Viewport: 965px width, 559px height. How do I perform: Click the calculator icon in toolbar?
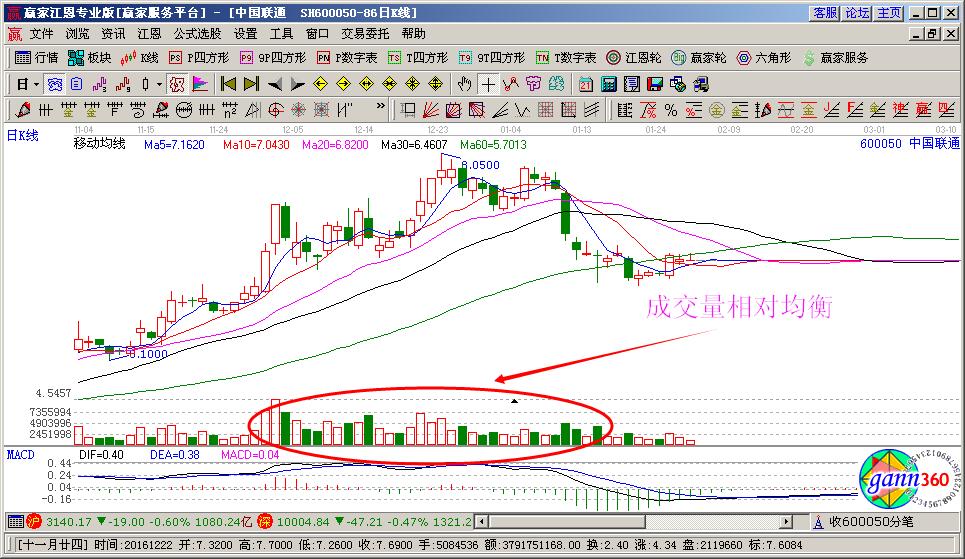click(x=608, y=84)
